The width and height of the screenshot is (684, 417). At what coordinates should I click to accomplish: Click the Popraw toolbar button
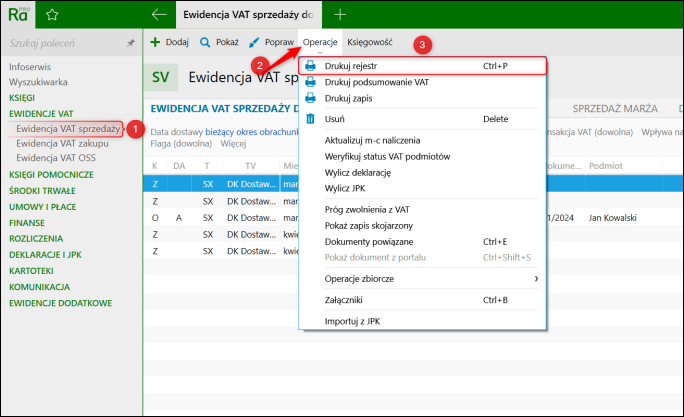click(271, 42)
